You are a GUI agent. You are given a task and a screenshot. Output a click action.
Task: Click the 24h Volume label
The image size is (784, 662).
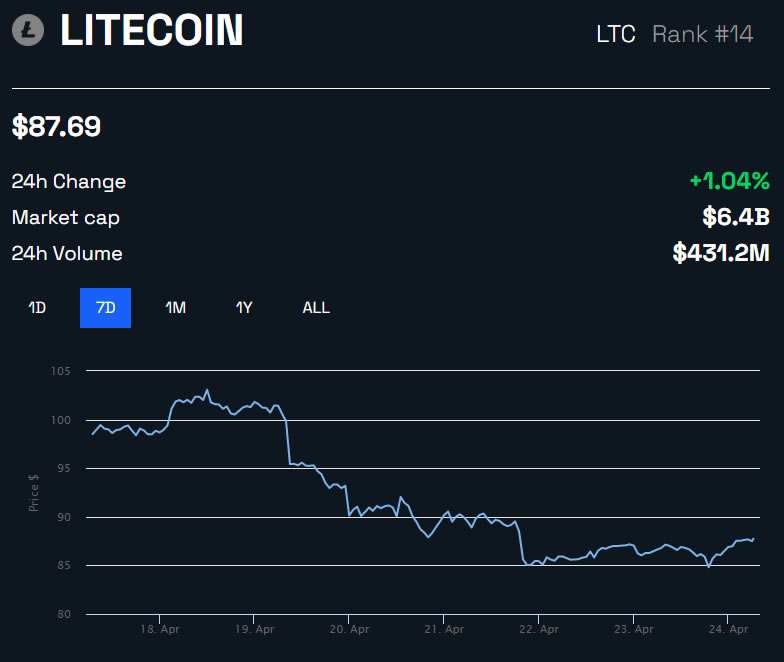click(67, 253)
